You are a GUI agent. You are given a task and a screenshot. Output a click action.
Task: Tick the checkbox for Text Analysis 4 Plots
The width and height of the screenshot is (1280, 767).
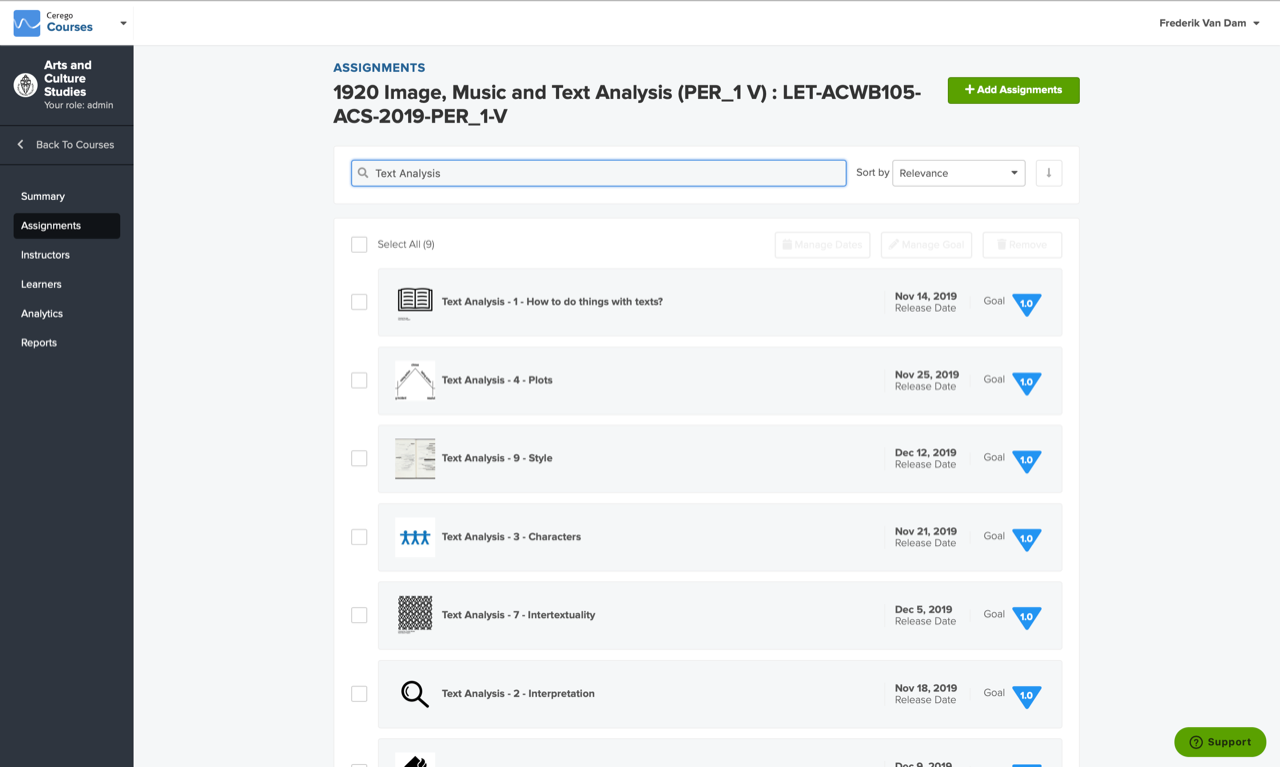pos(359,380)
